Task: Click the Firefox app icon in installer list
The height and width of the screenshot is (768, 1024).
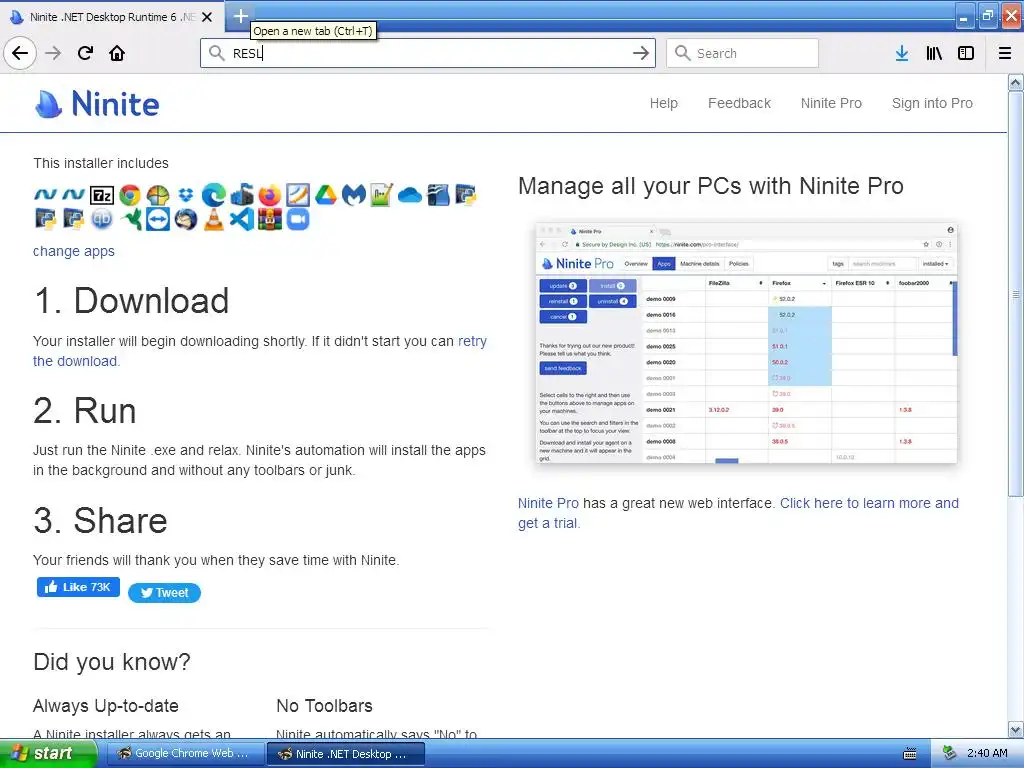Action: coord(269,195)
